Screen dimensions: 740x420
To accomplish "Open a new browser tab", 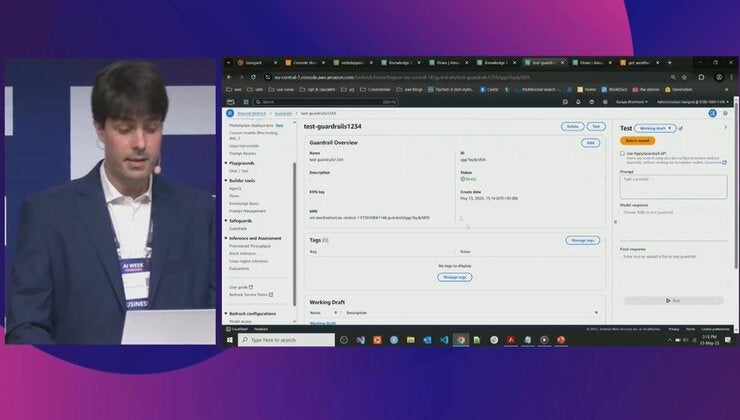I will pos(669,62).
